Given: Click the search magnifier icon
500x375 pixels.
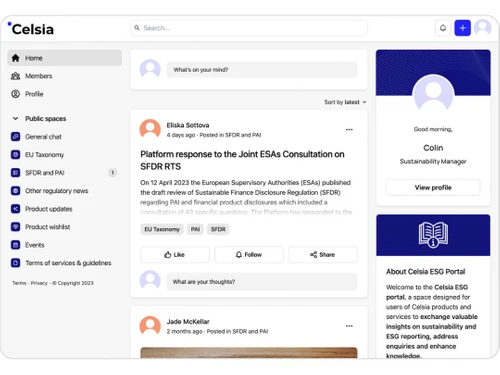Looking at the screenshot, I should [137, 28].
